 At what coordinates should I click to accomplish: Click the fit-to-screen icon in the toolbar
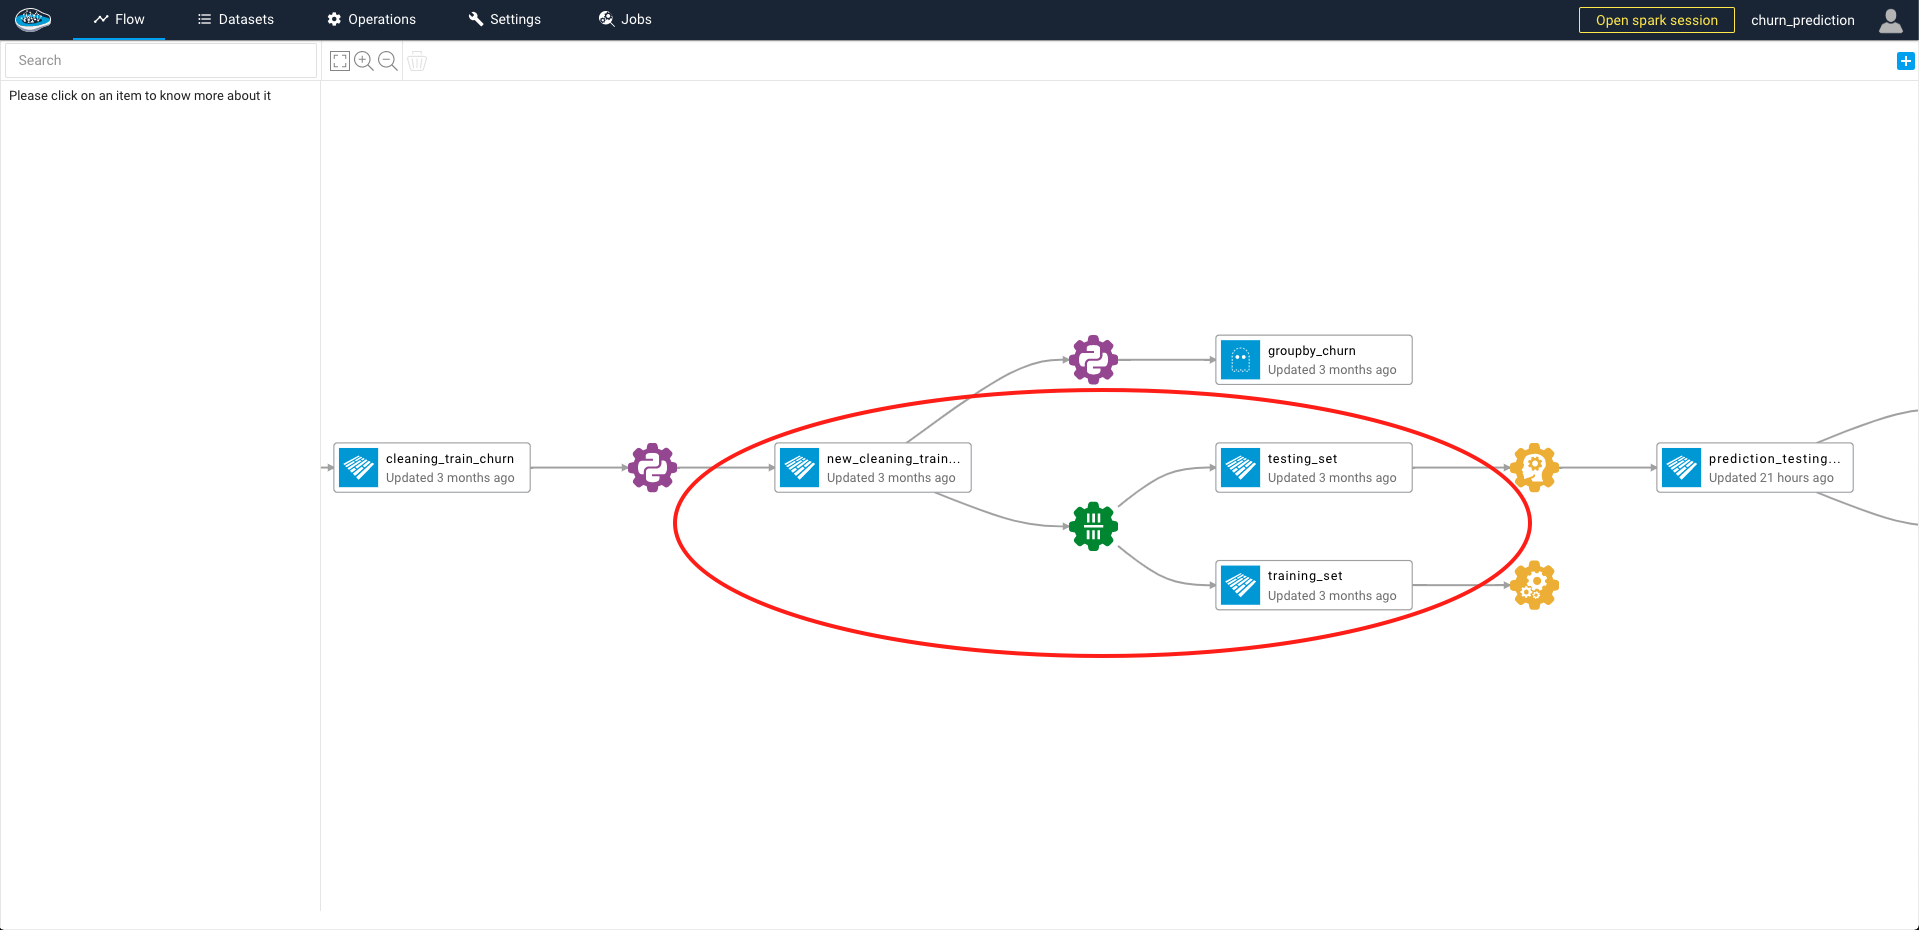pyautogui.click(x=339, y=60)
